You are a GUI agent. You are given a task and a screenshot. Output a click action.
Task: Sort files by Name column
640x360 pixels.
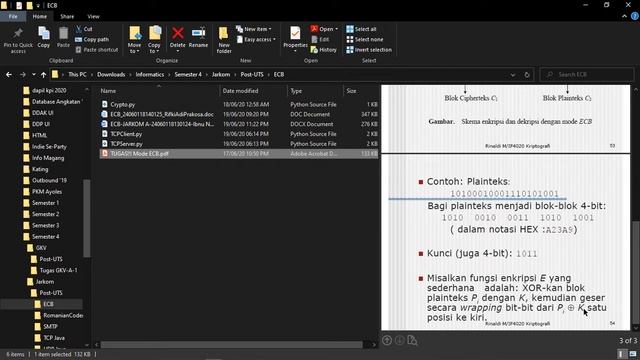point(158,91)
